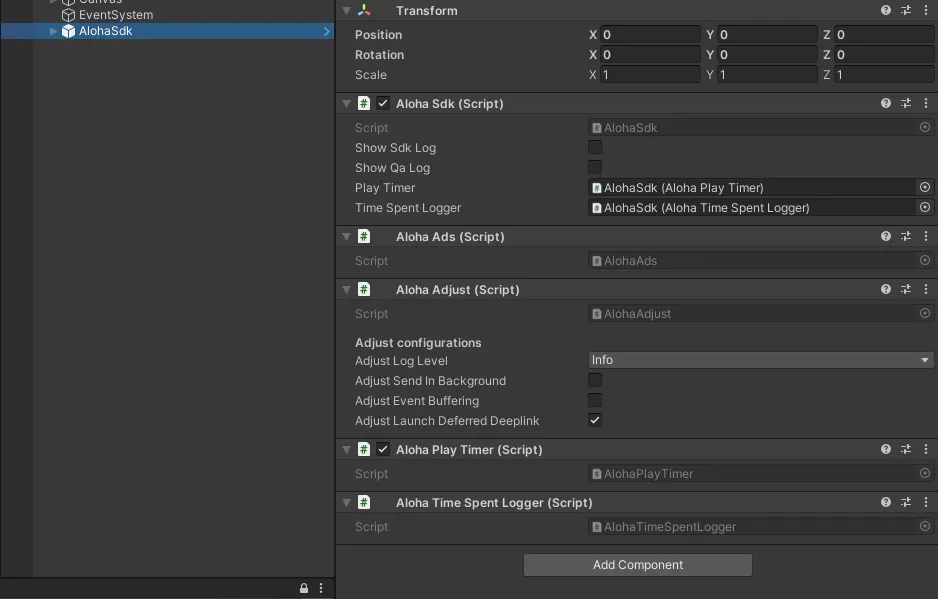Disable the Aloha Play Timer component

click(x=383, y=449)
